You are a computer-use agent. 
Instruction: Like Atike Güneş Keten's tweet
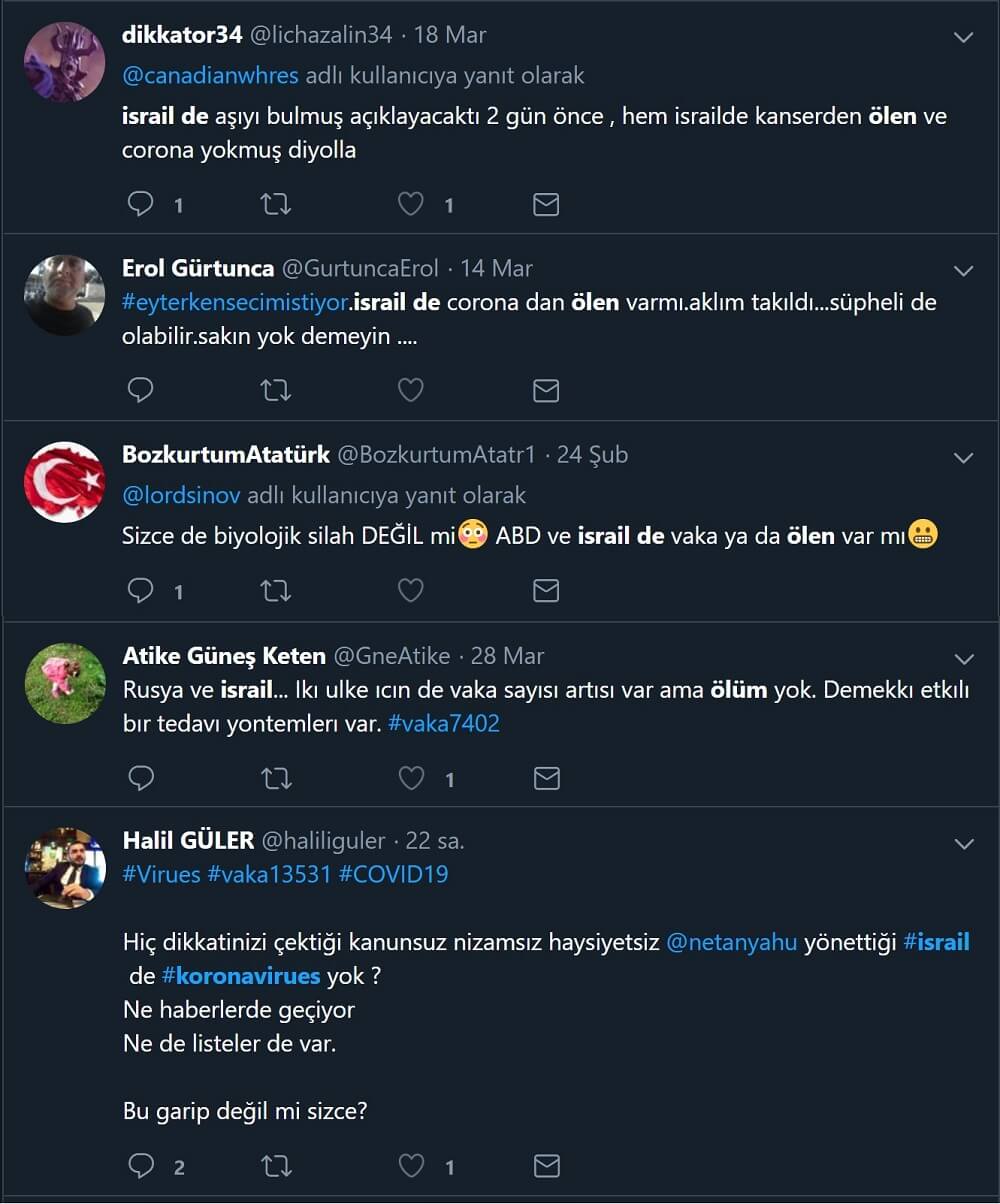(411, 778)
